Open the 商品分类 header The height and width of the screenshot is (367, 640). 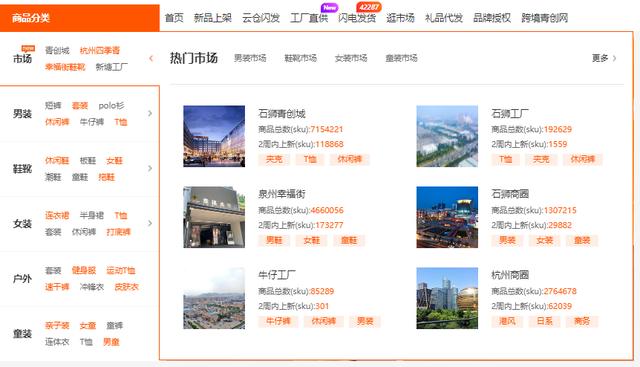80,18
